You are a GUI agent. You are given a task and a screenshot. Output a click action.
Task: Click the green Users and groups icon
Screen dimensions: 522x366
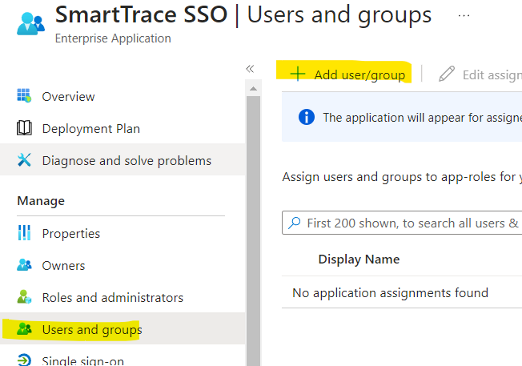pyautogui.click(x=24, y=329)
